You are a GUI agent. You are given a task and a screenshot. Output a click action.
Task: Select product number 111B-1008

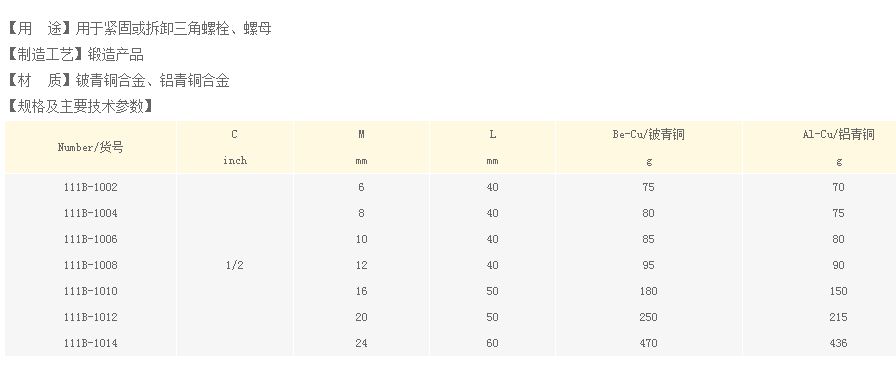pyautogui.click(x=90, y=265)
